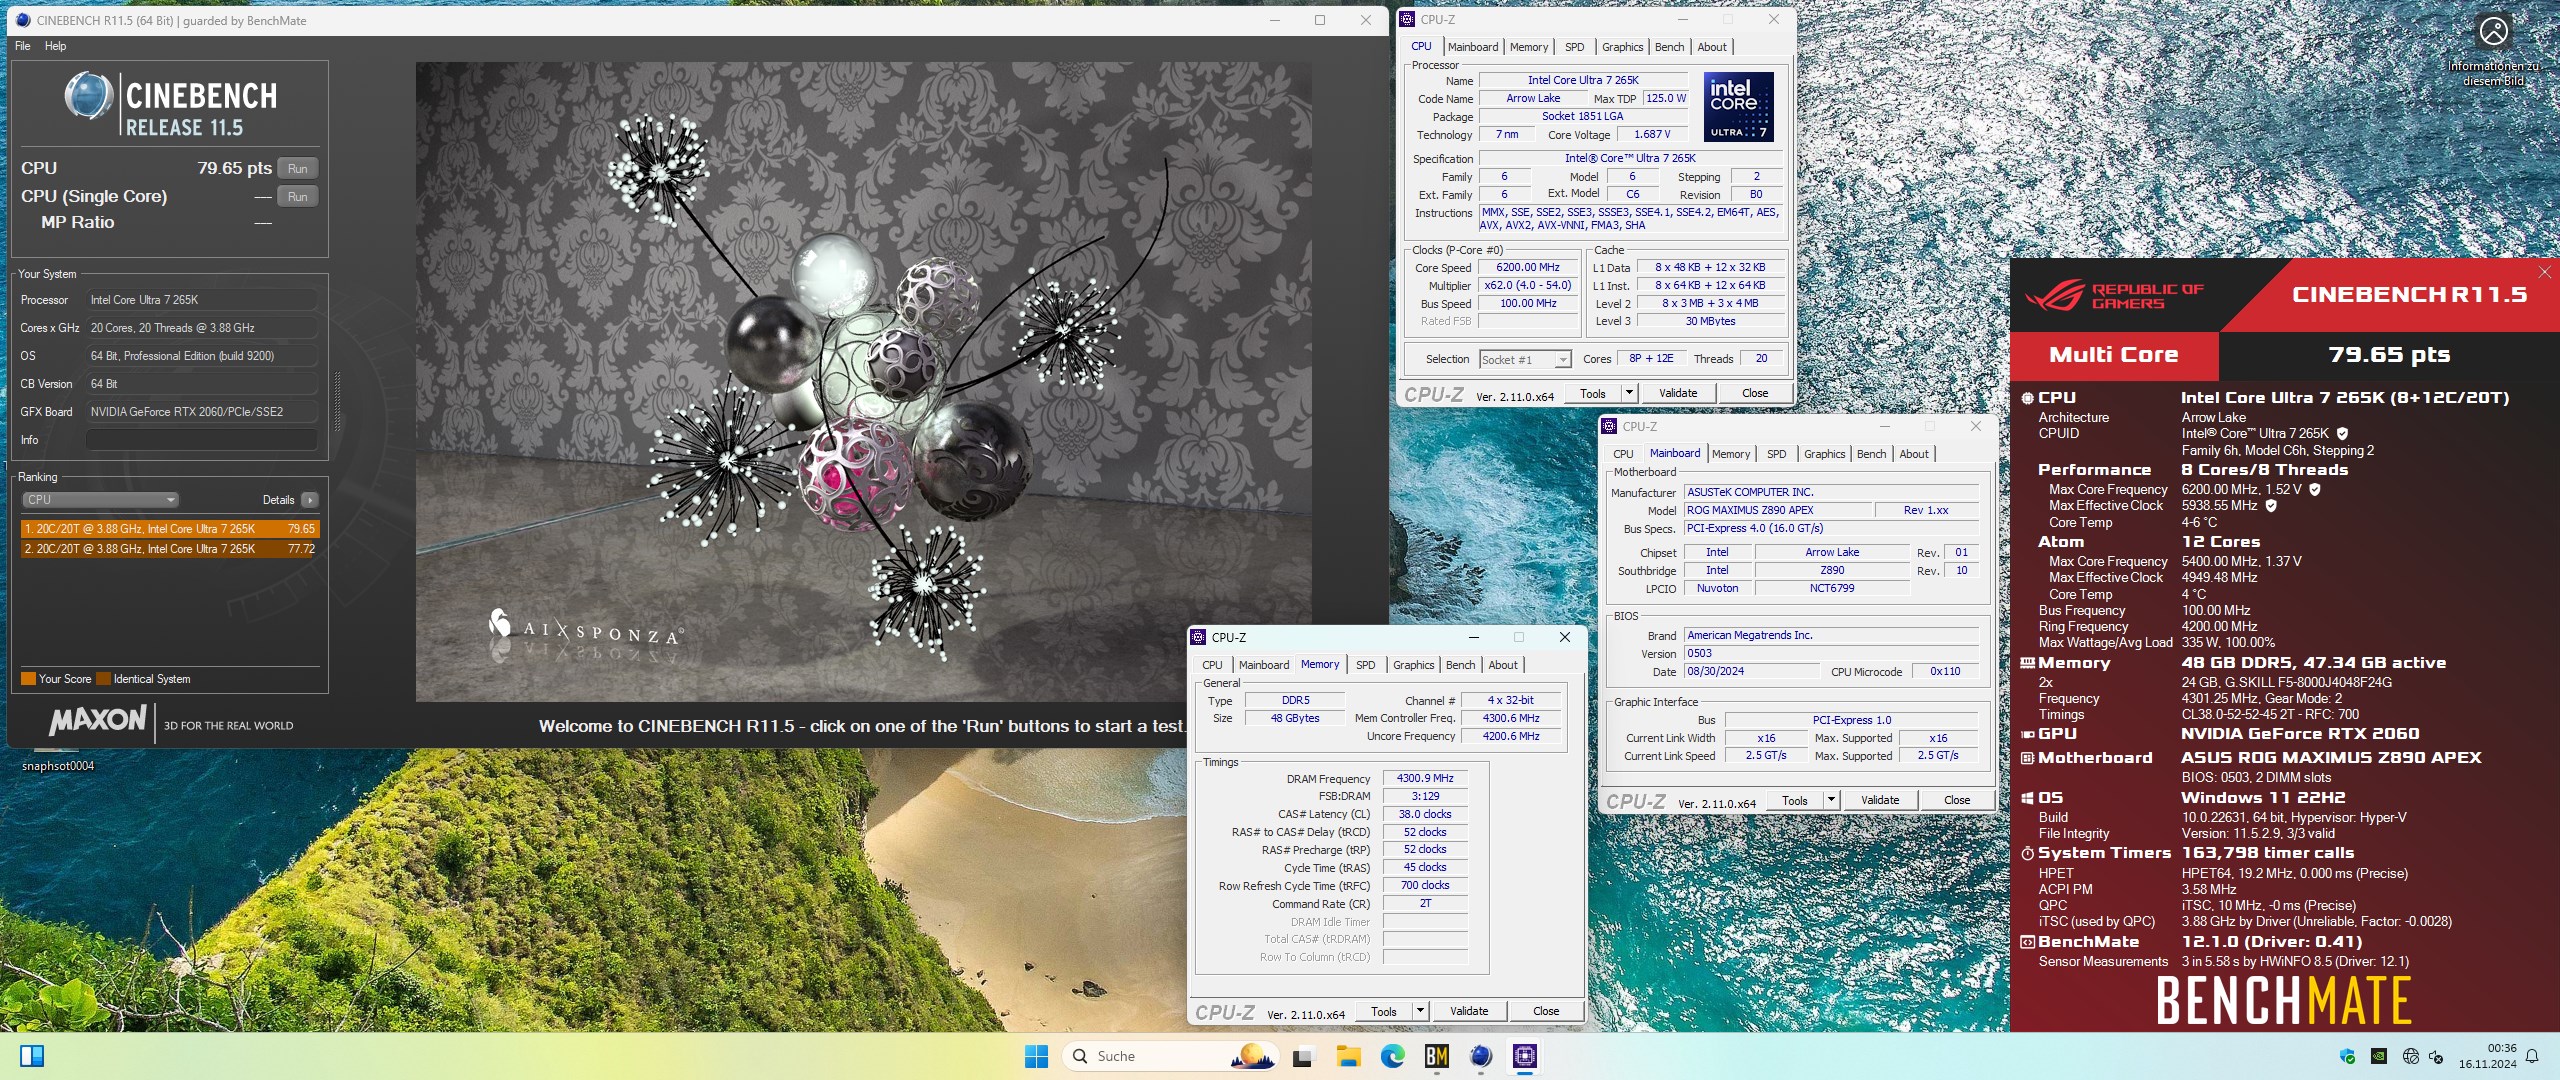Switch to Bench tab in top CPU-Z window

[x=1669, y=47]
